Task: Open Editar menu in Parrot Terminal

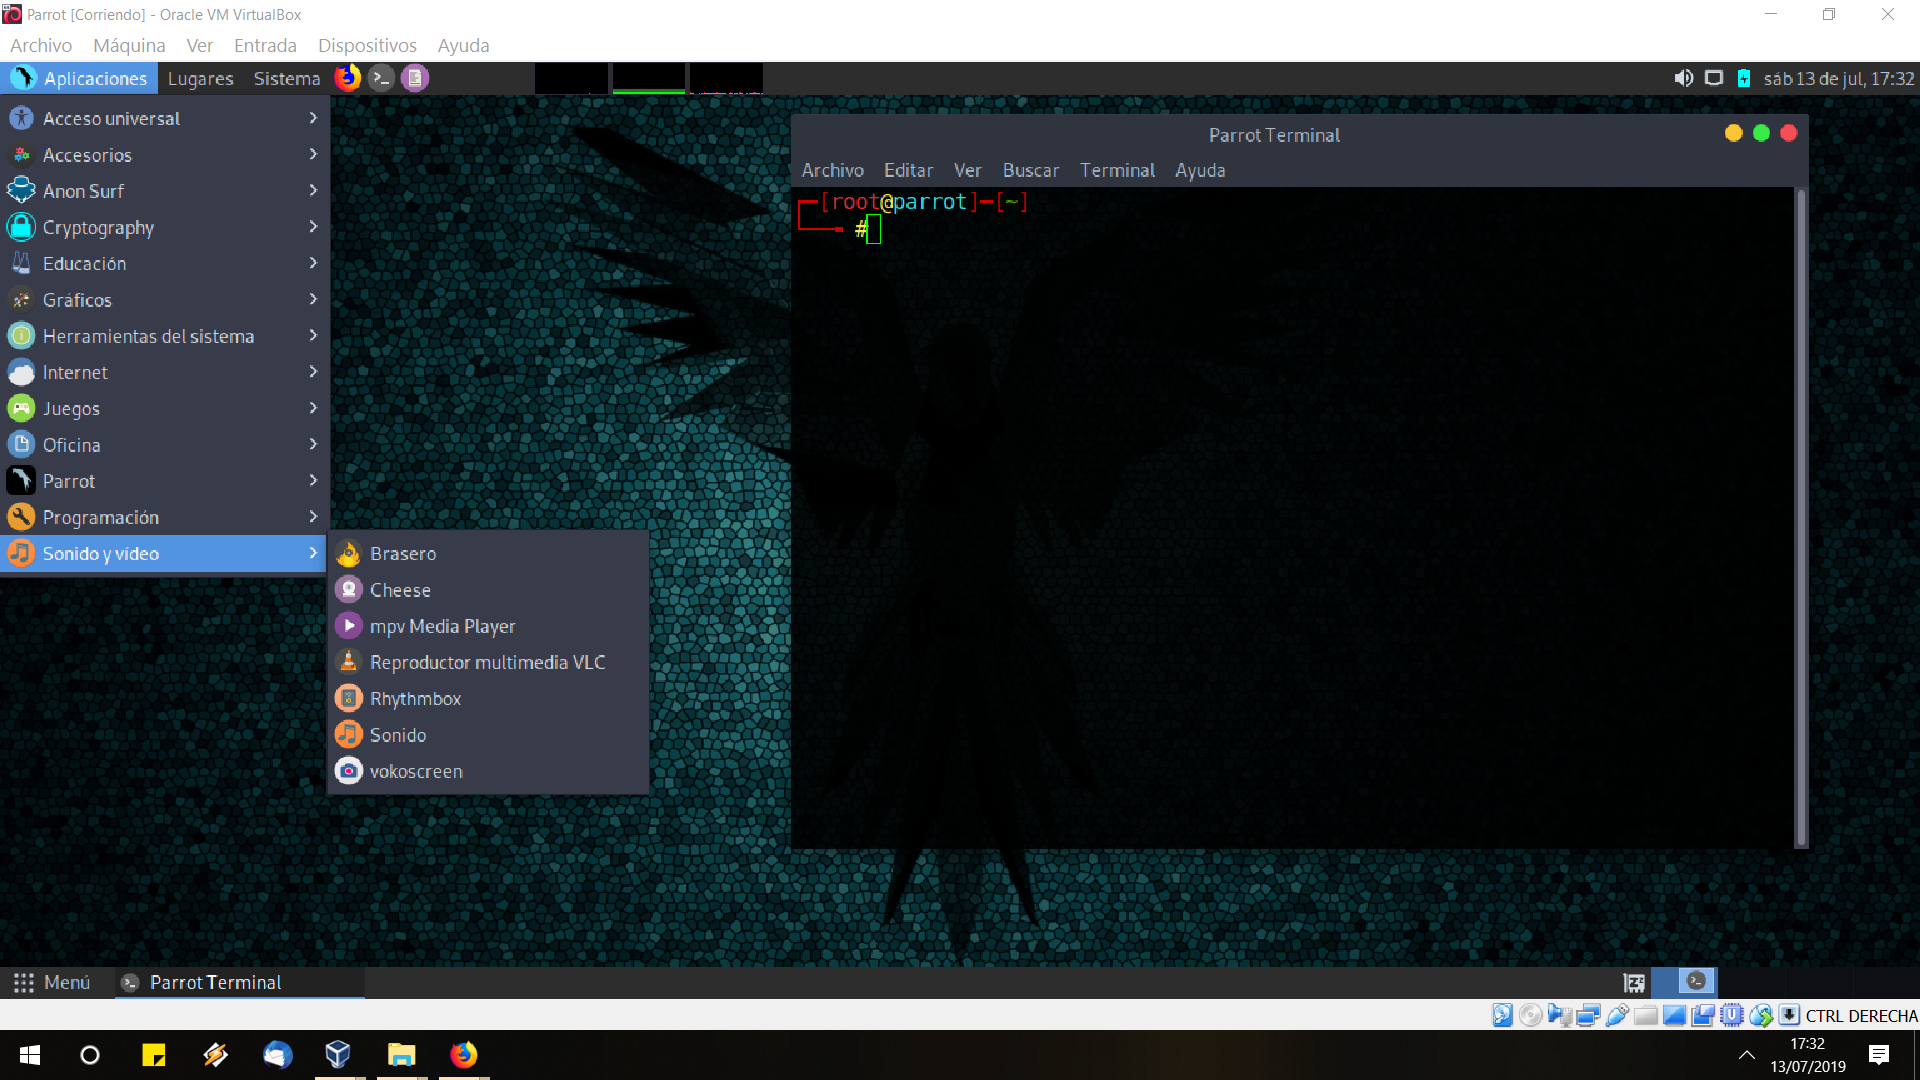Action: coord(908,170)
